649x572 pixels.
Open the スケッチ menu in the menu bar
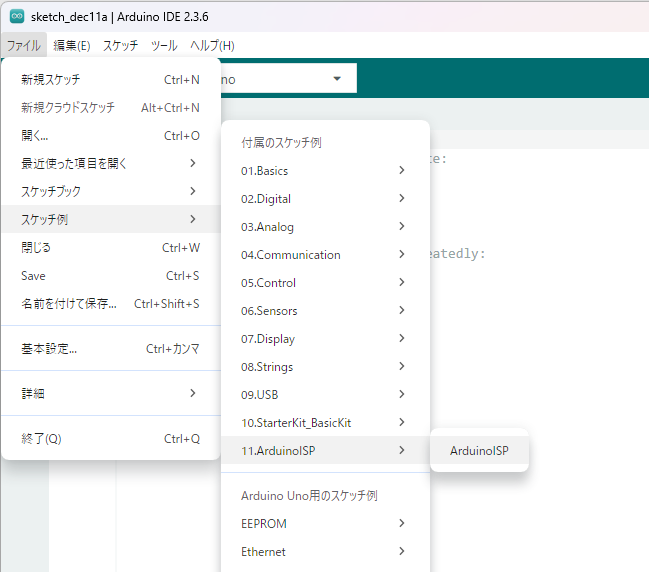(121, 45)
